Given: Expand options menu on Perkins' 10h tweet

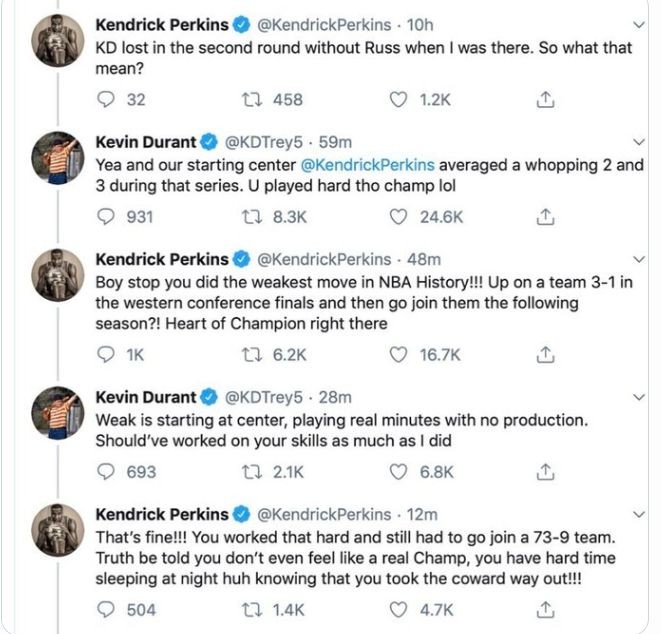Looking at the screenshot, I should [x=640, y=22].
